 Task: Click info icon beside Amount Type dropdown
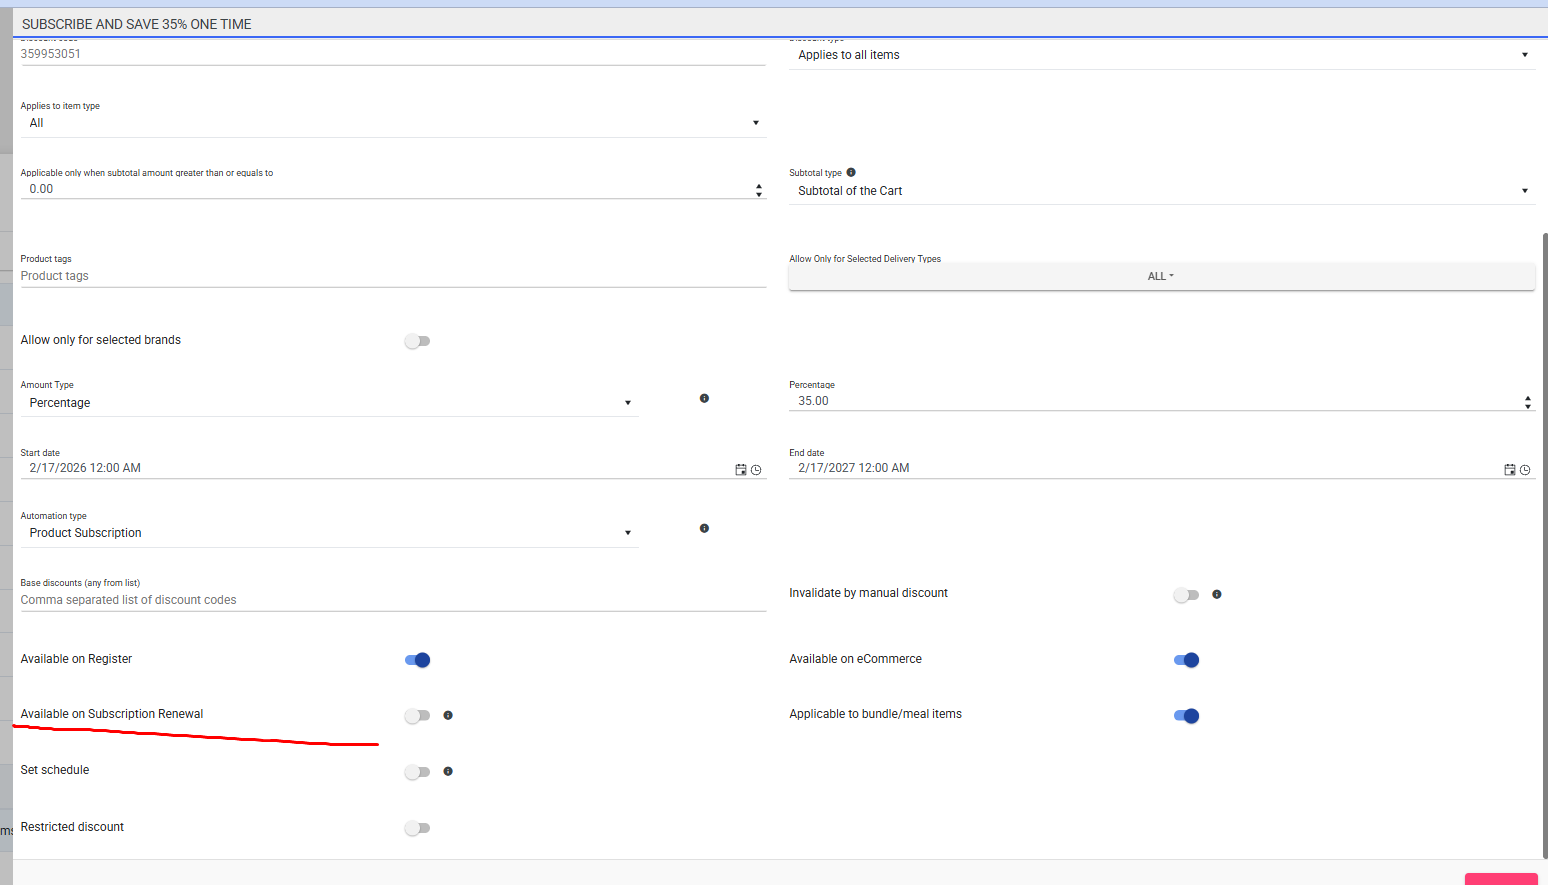point(704,398)
